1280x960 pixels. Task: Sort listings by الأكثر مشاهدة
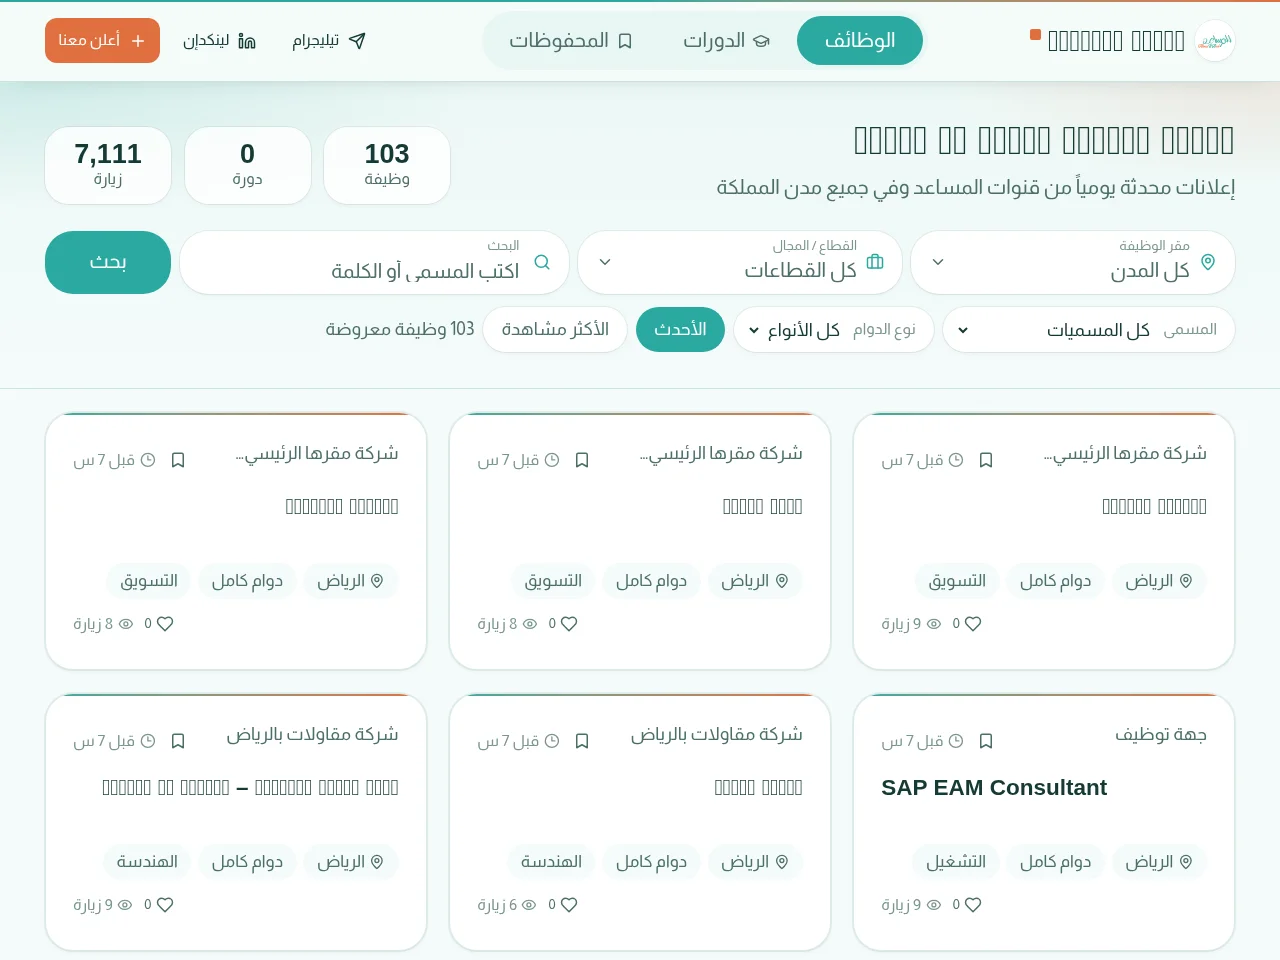coord(555,330)
